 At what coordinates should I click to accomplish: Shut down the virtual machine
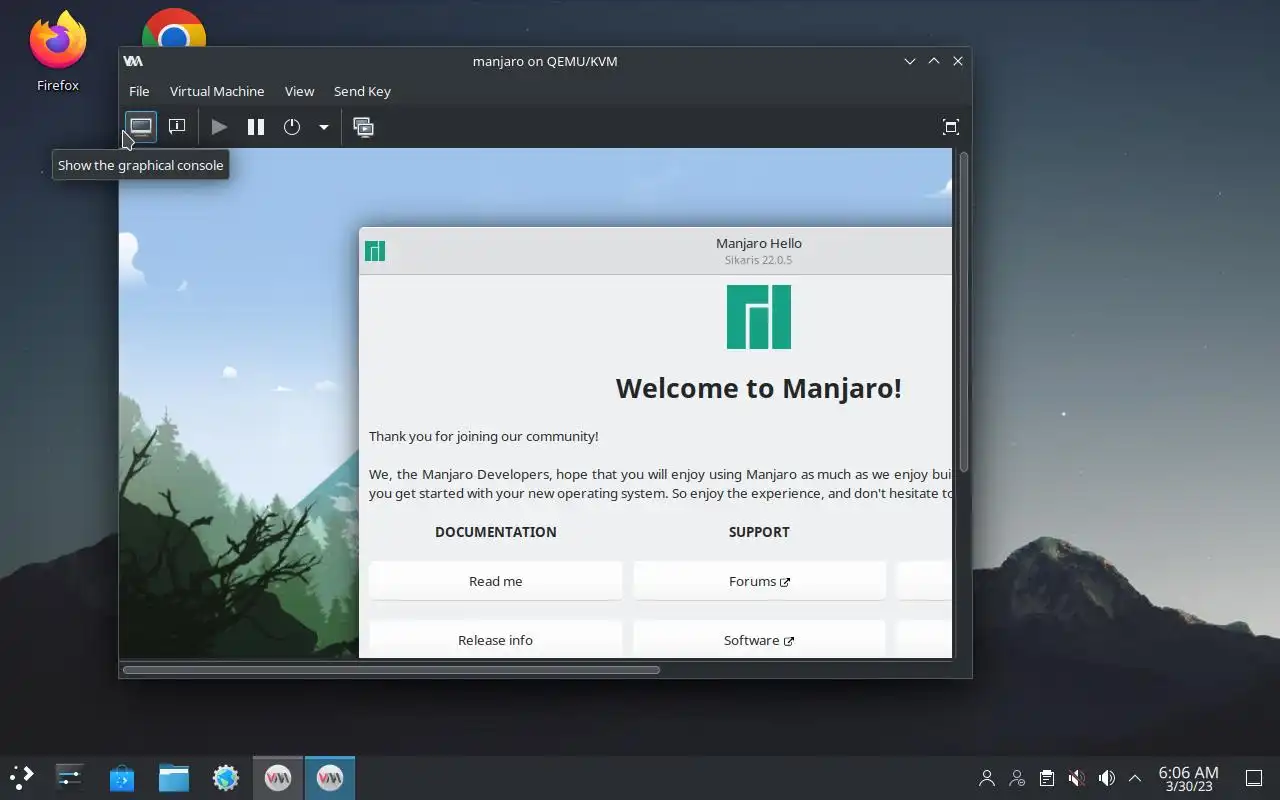pos(292,127)
